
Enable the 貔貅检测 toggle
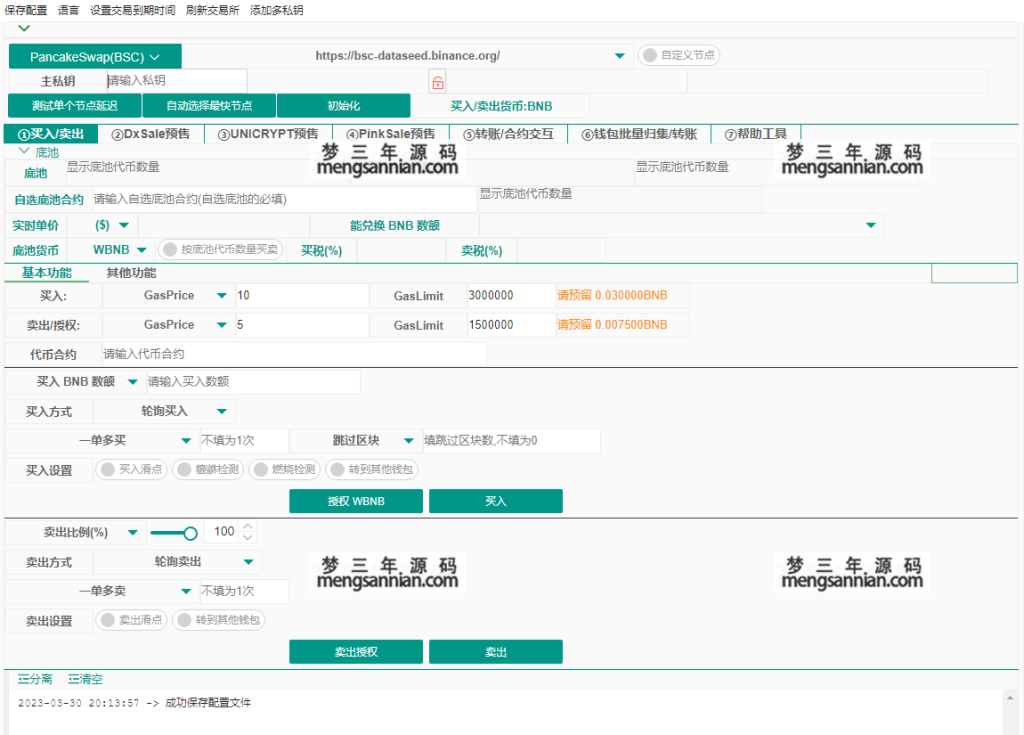[x=209, y=469]
